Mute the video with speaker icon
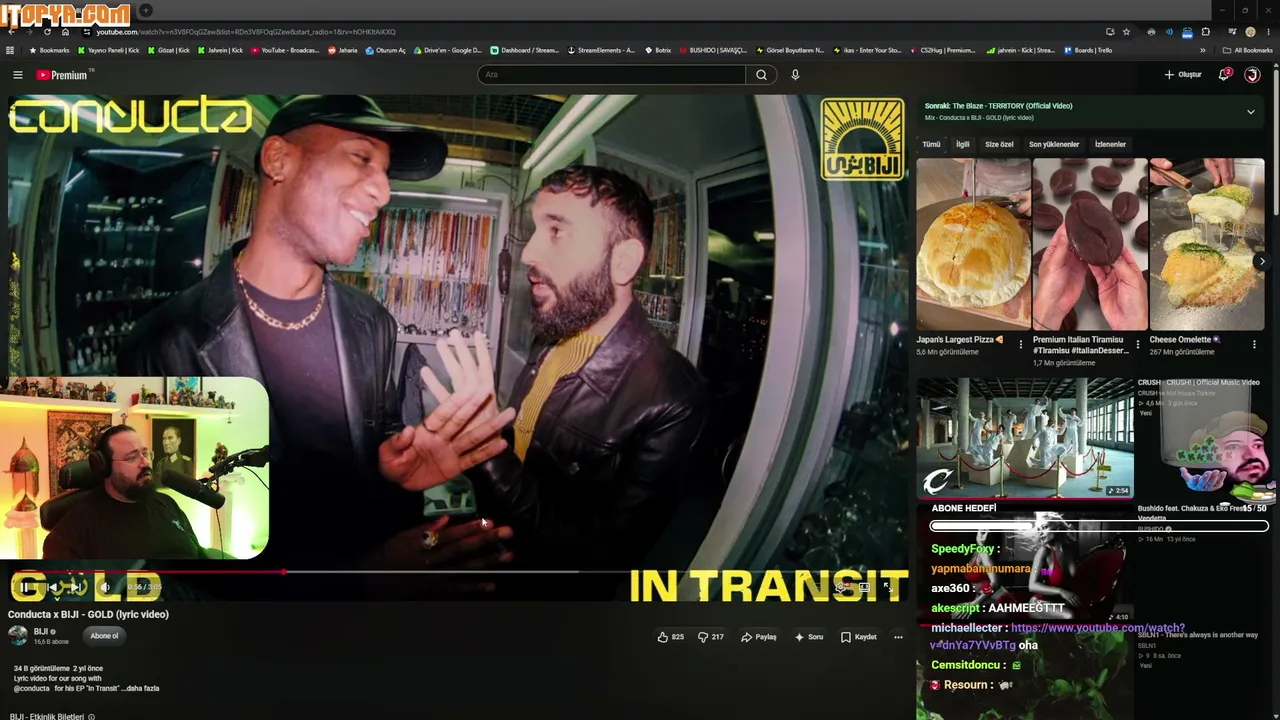The width and height of the screenshot is (1280, 720). click(x=104, y=587)
